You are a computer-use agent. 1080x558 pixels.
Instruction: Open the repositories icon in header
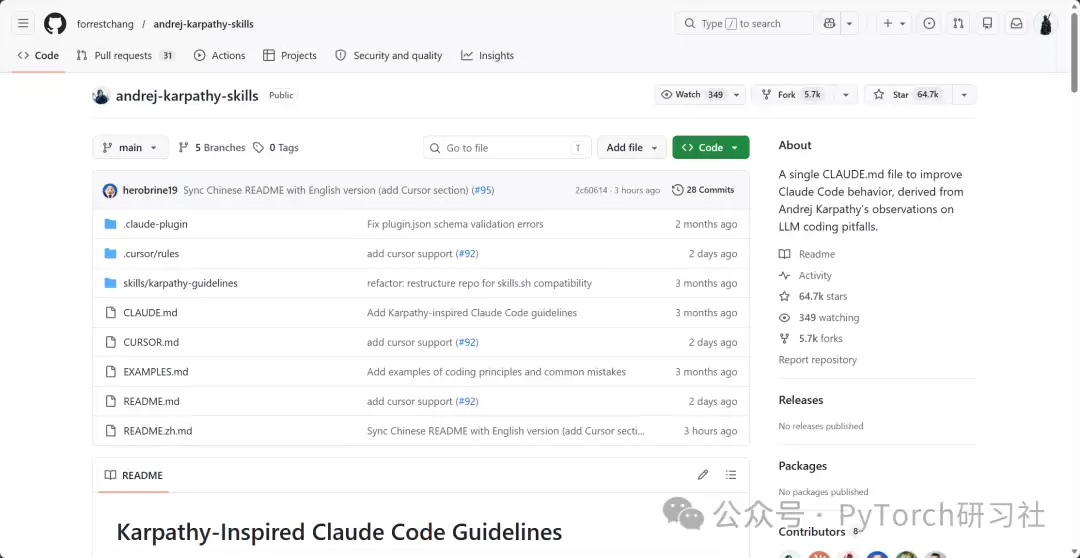pos(987,23)
